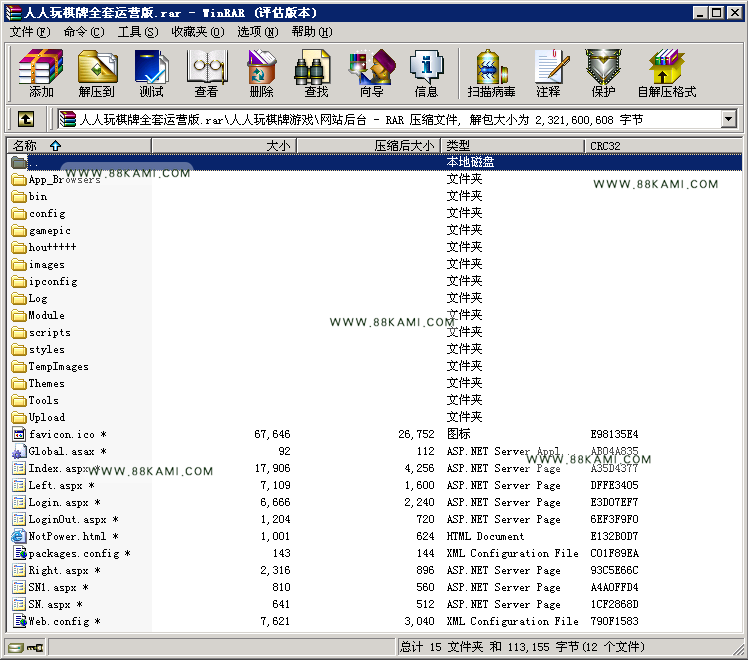Screen dimensions: 748x660
Task: Open the File (文件) menu
Action: point(30,32)
